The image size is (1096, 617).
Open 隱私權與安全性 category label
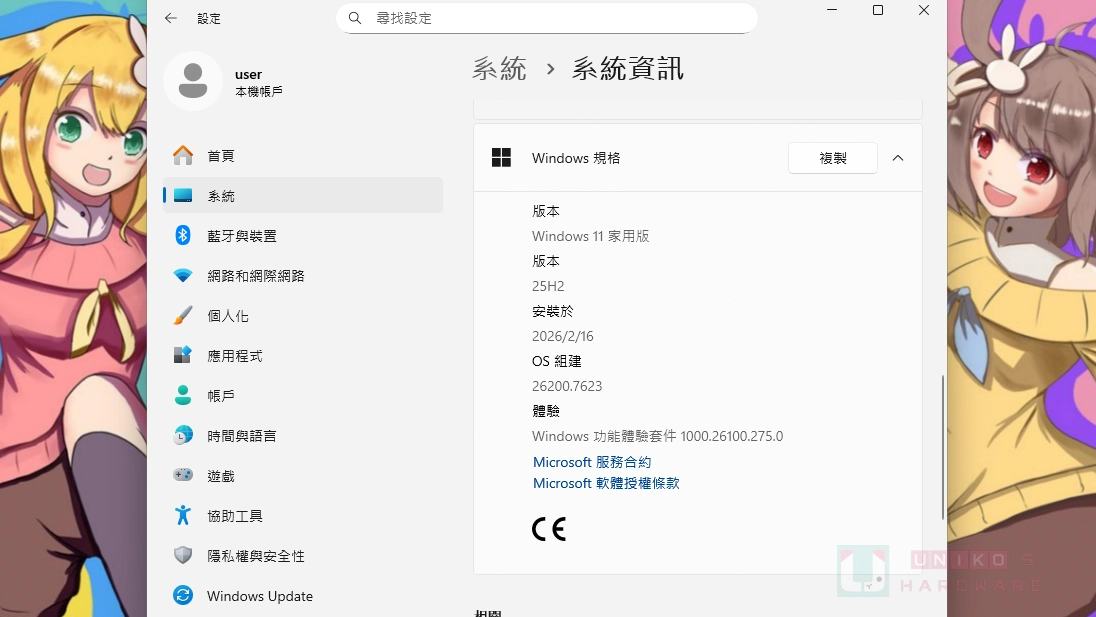tap(256, 556)
